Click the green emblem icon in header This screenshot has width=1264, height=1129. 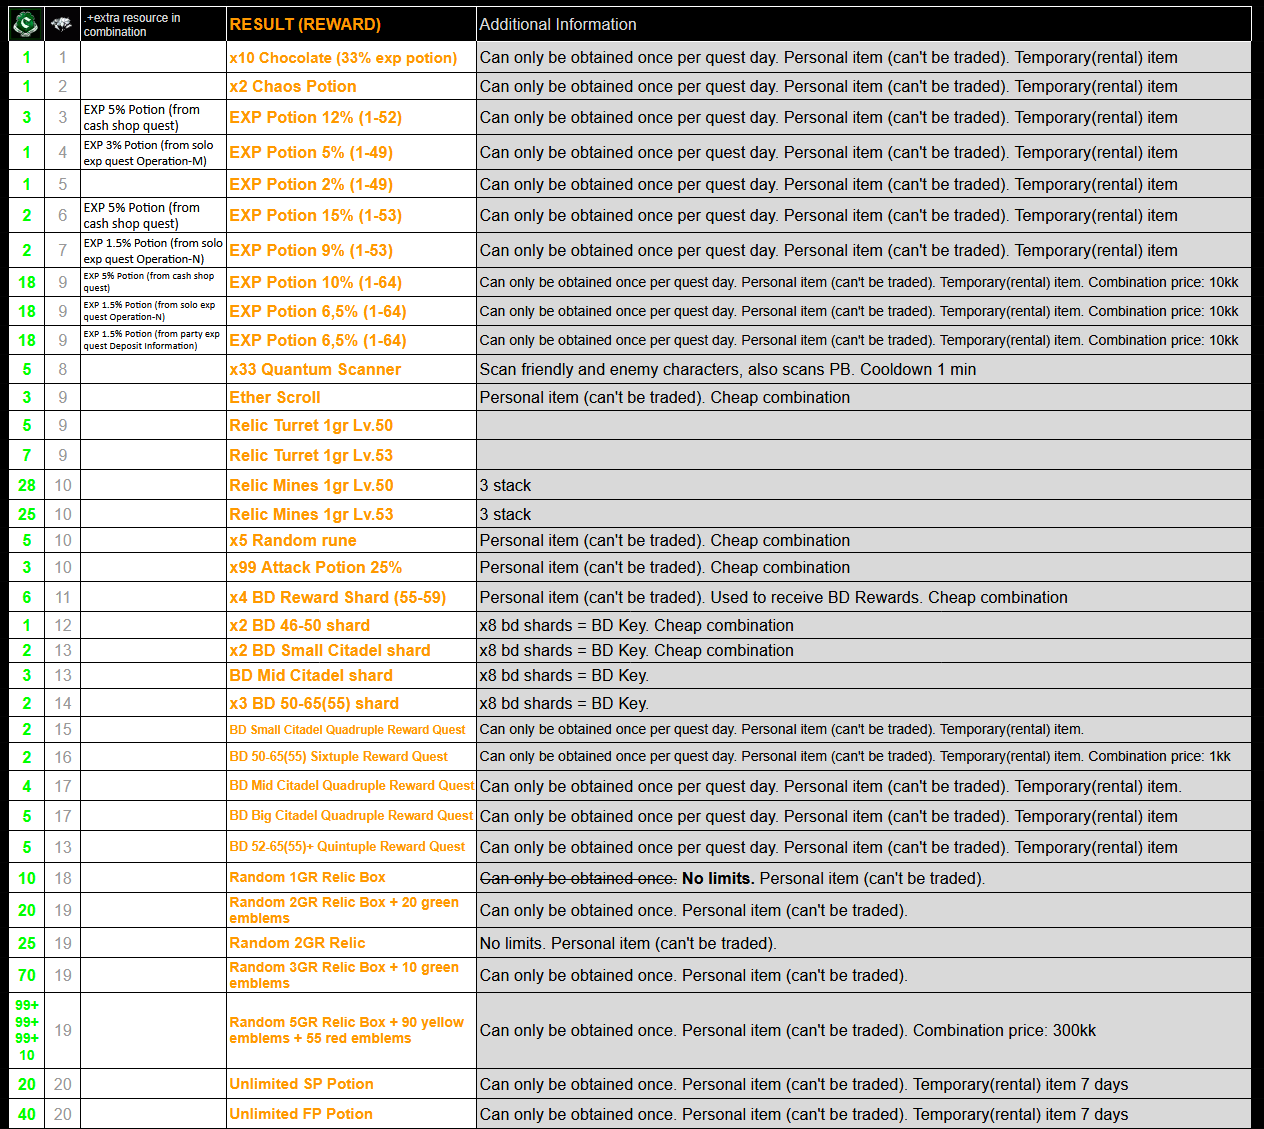pos(26,24)
